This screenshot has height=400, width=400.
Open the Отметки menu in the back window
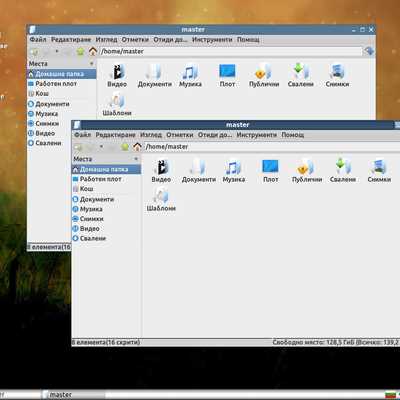[135, 39]
